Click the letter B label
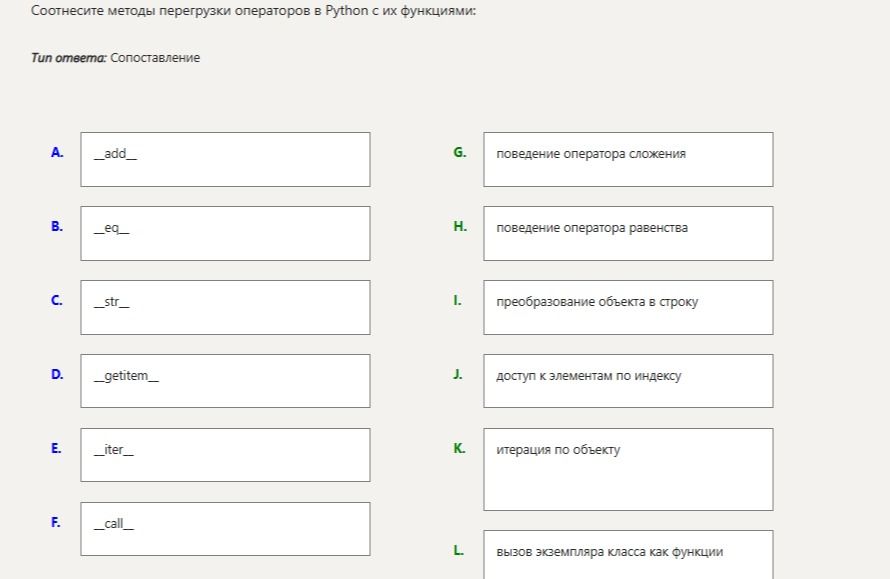This screenshot has width=890, height=579. [x=57, y=226]
